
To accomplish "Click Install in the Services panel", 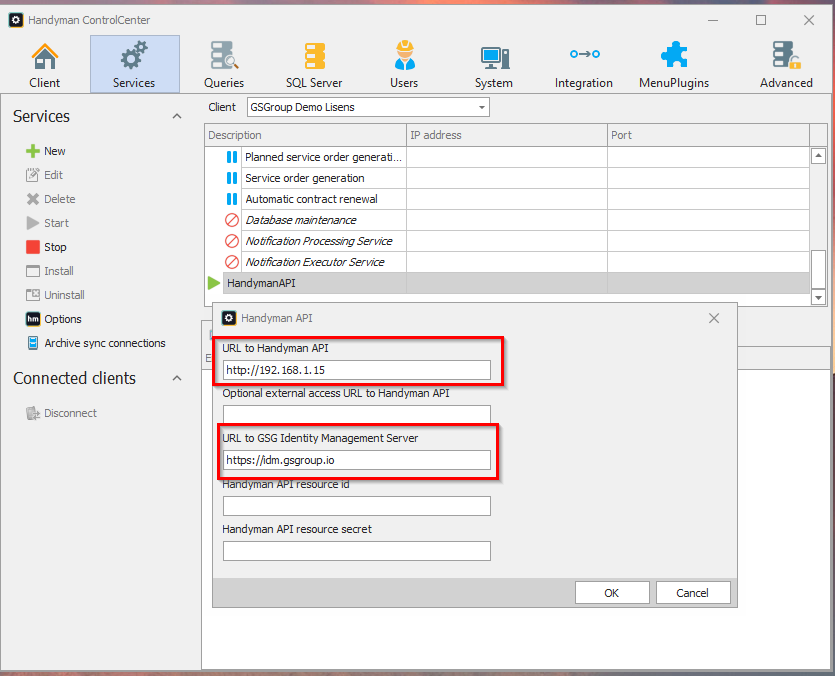I will [50, 271].
